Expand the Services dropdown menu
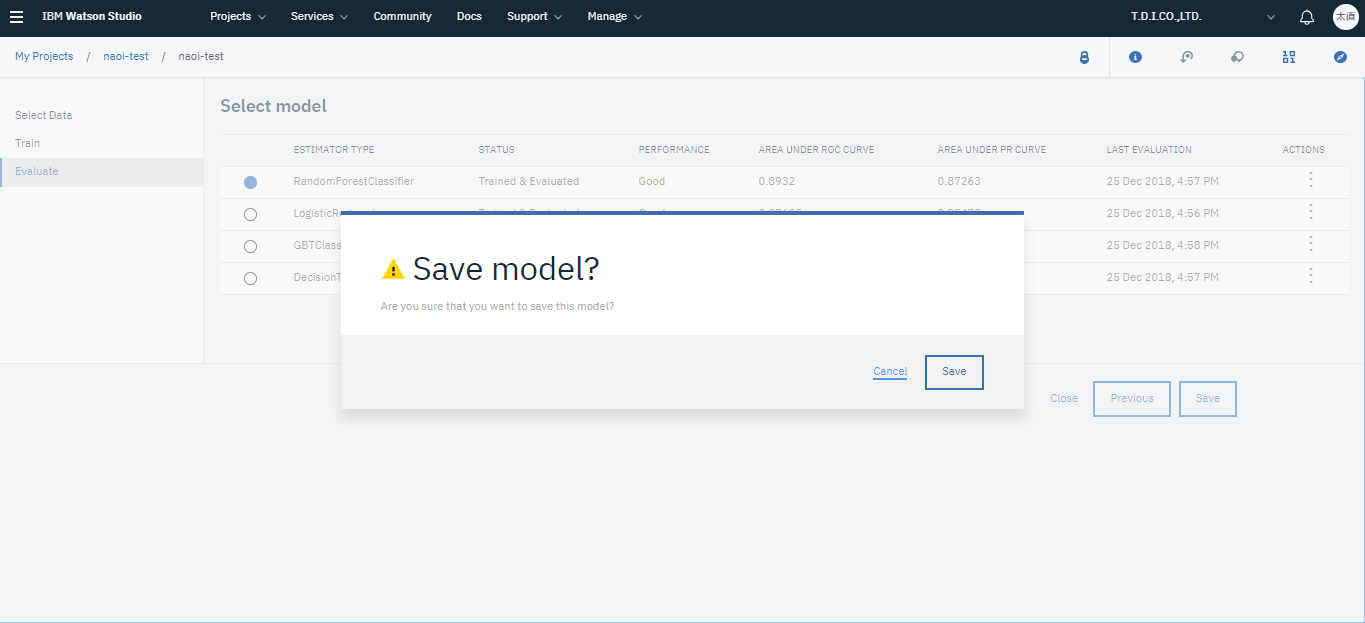This screenshot has height=623, width=1365. click(x=319, y=17)
